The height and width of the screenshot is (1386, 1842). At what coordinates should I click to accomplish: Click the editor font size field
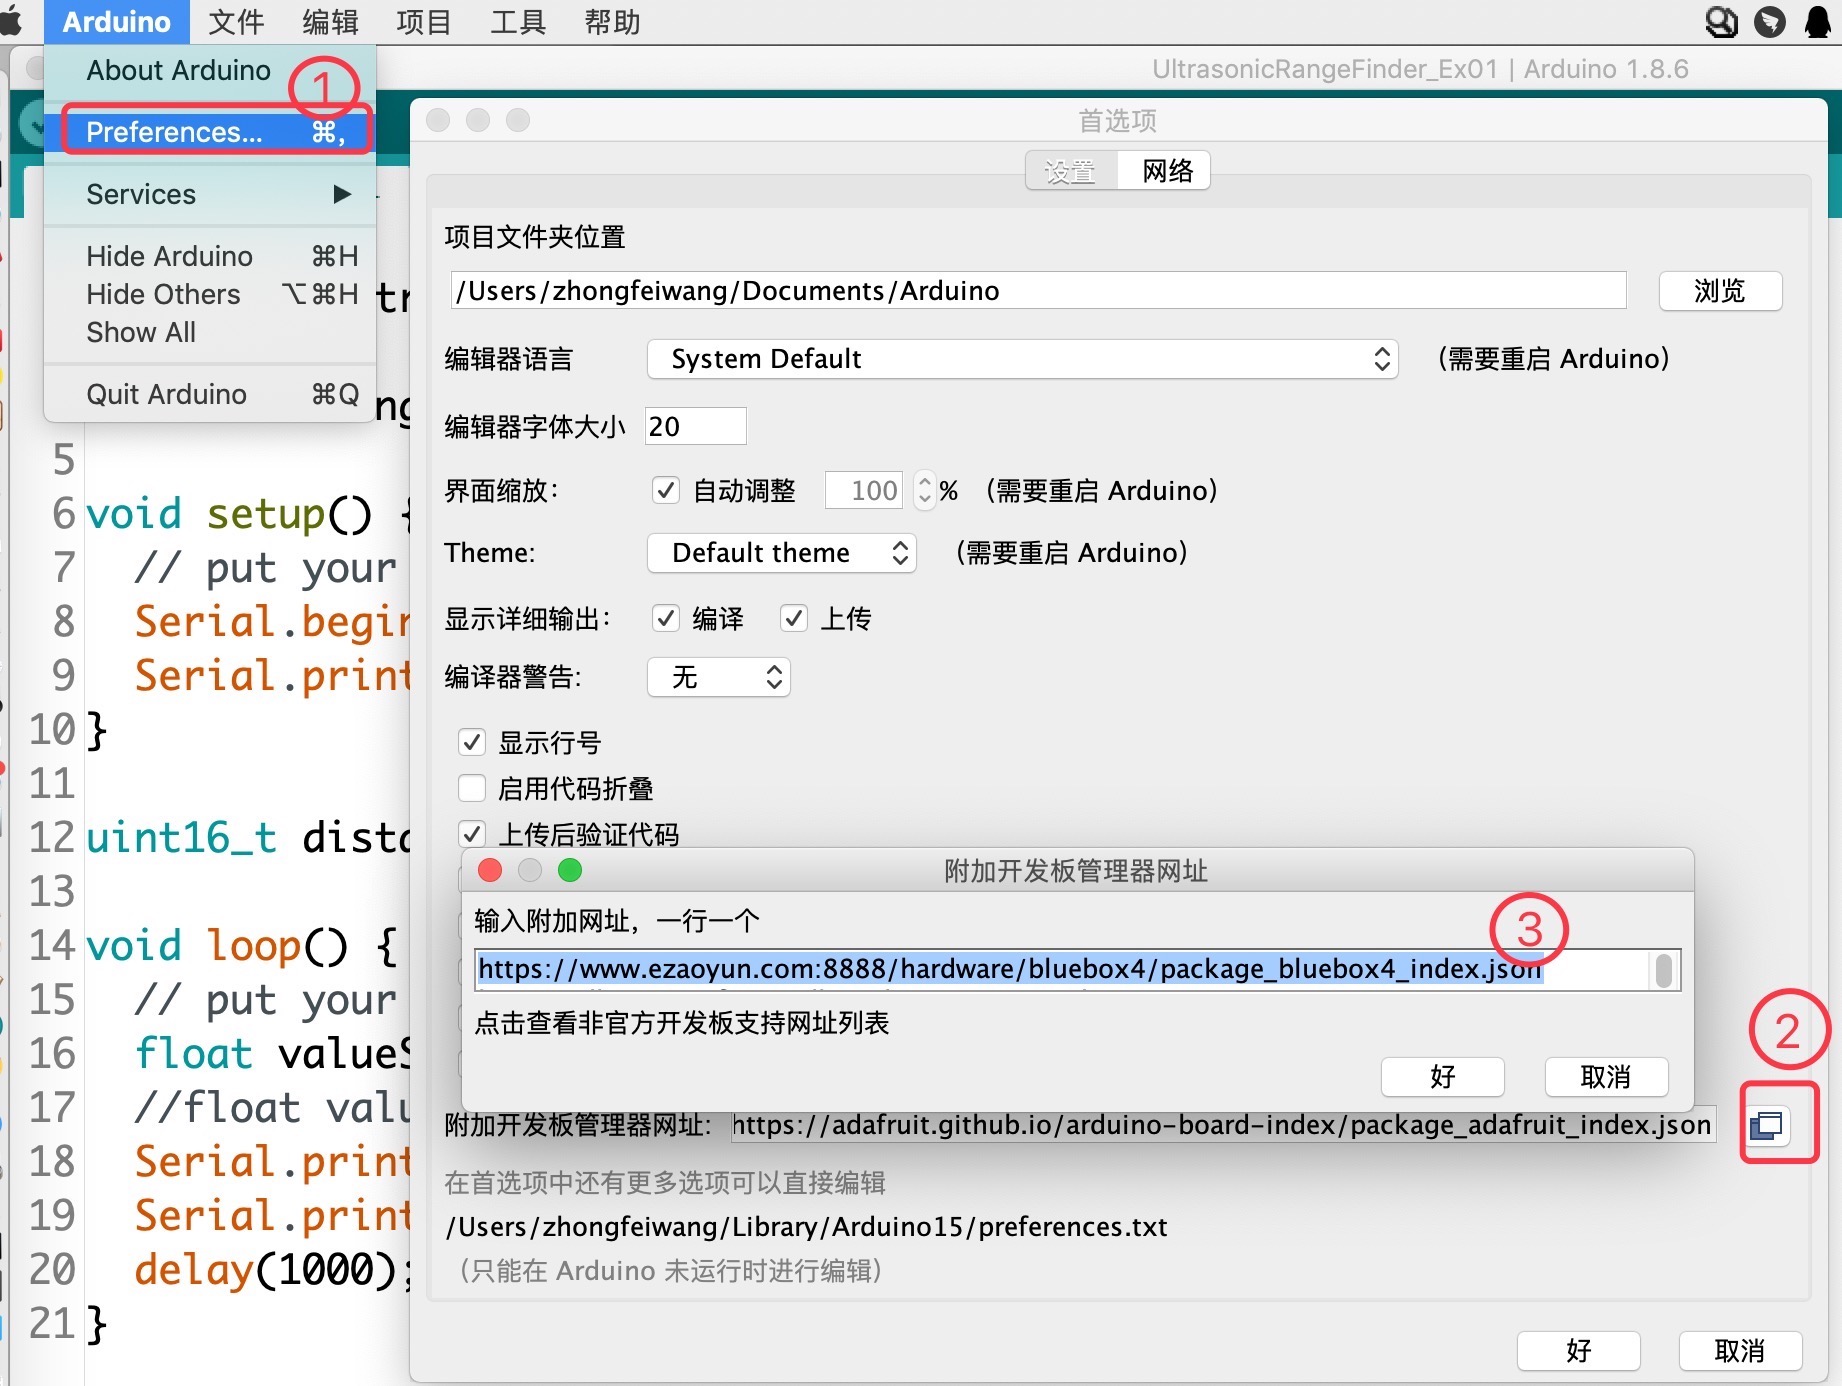pos(695,426)
